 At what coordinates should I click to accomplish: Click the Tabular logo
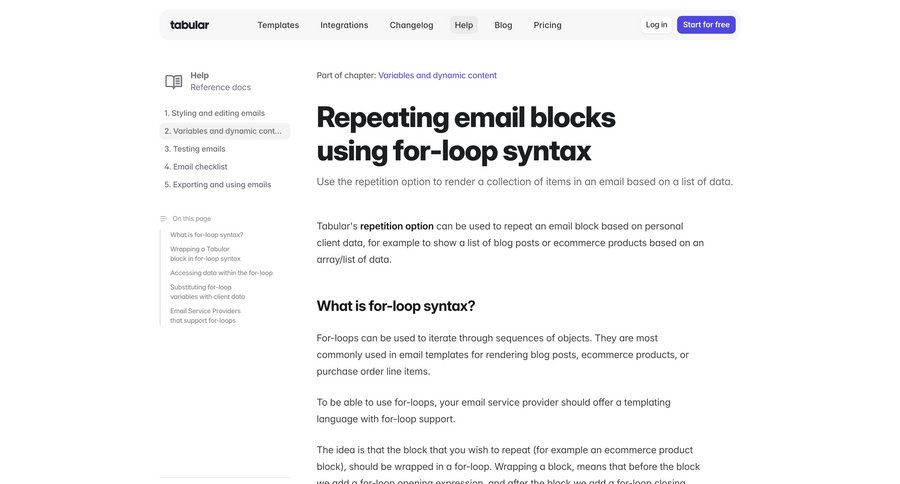(189, 25)
